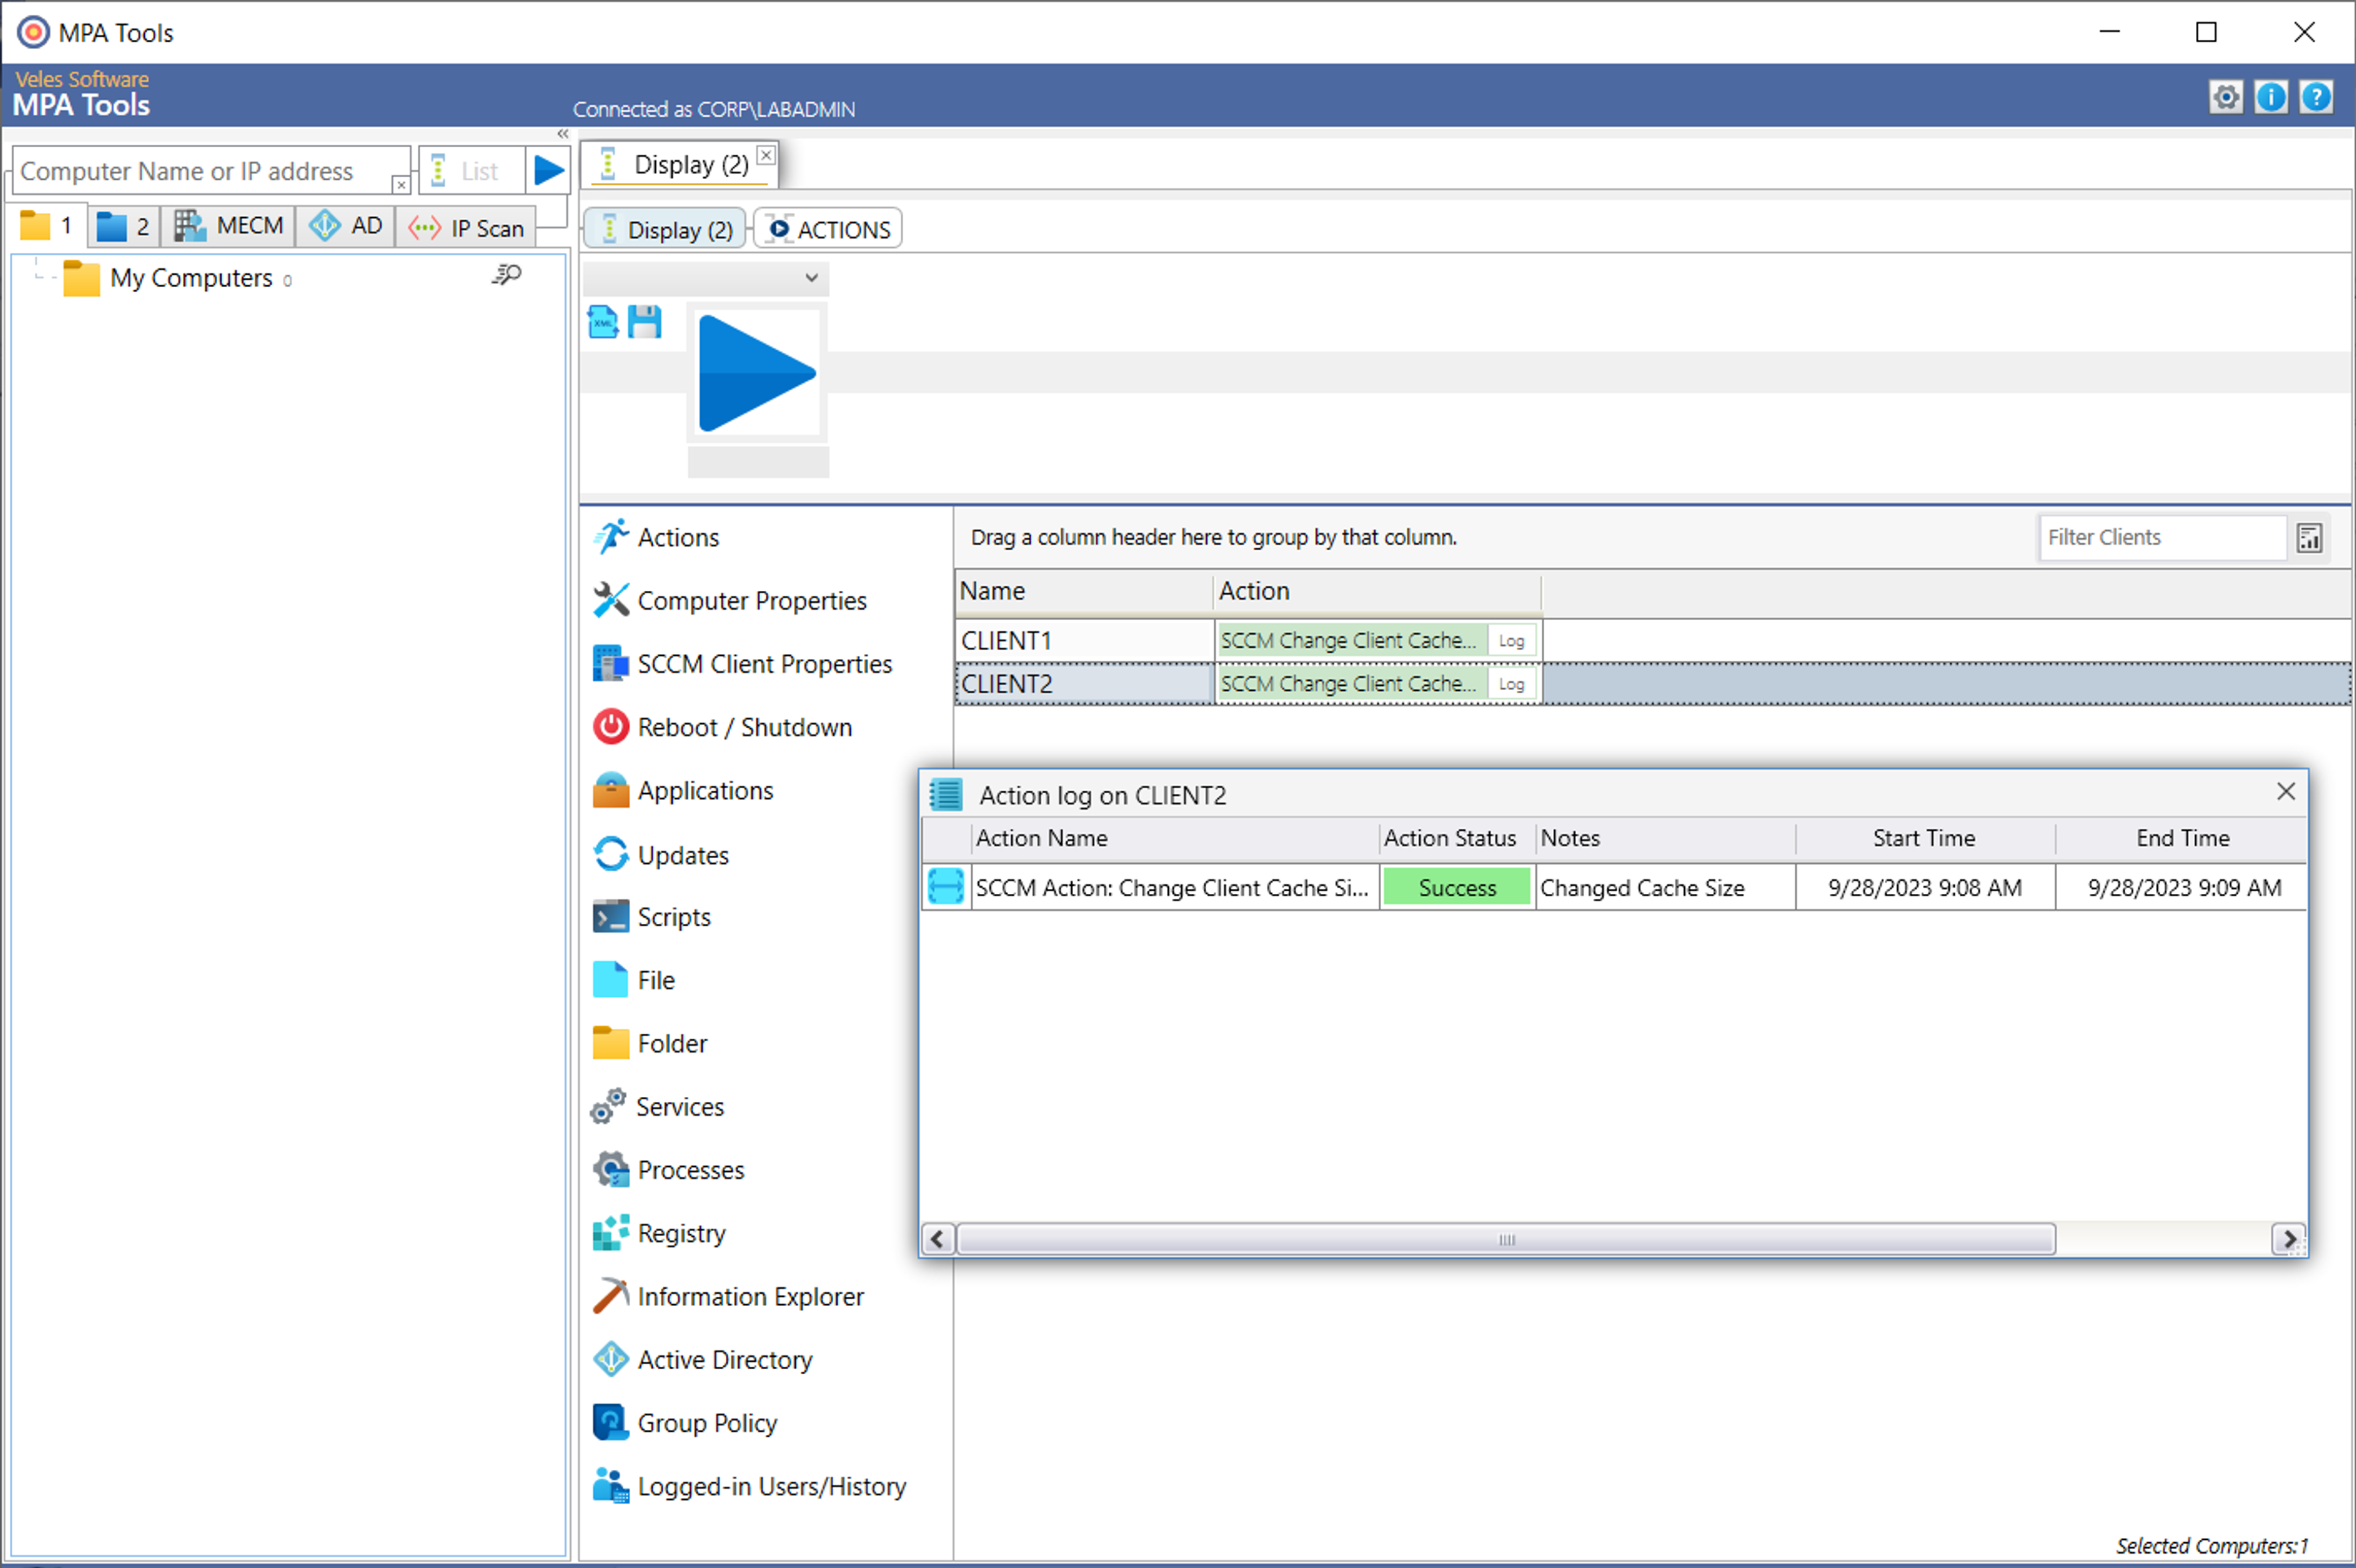Open Computer Properties category
Image resolution: width=2356 pixels, height=1568 pixels.
(730, 601)
